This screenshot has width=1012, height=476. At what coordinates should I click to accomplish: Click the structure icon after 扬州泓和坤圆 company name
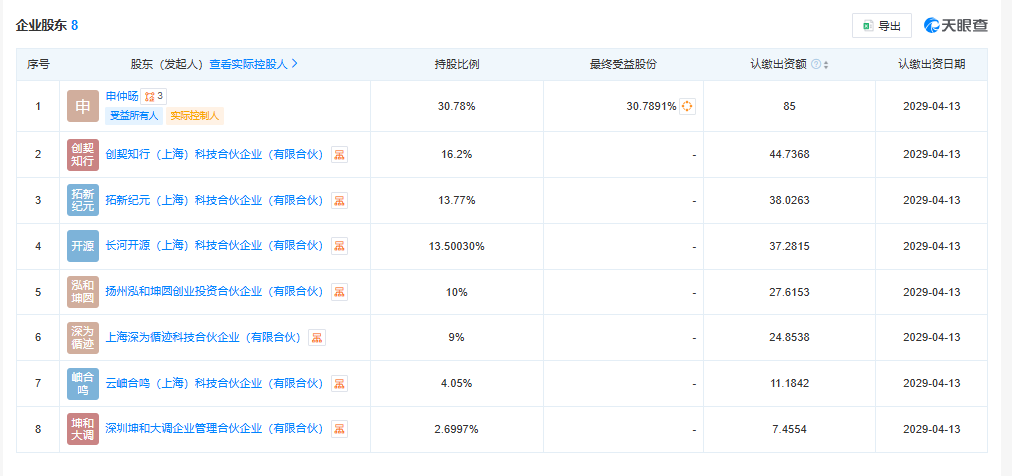tap(339, 292)
